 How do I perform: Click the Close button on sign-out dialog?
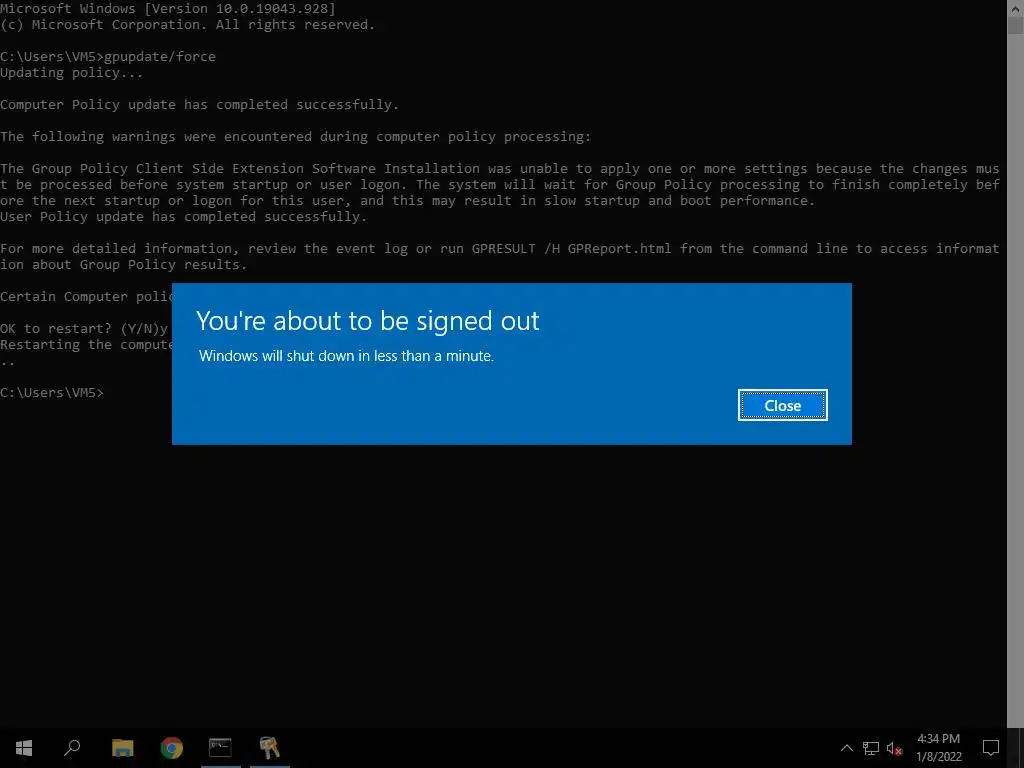(x=782, y=406)
